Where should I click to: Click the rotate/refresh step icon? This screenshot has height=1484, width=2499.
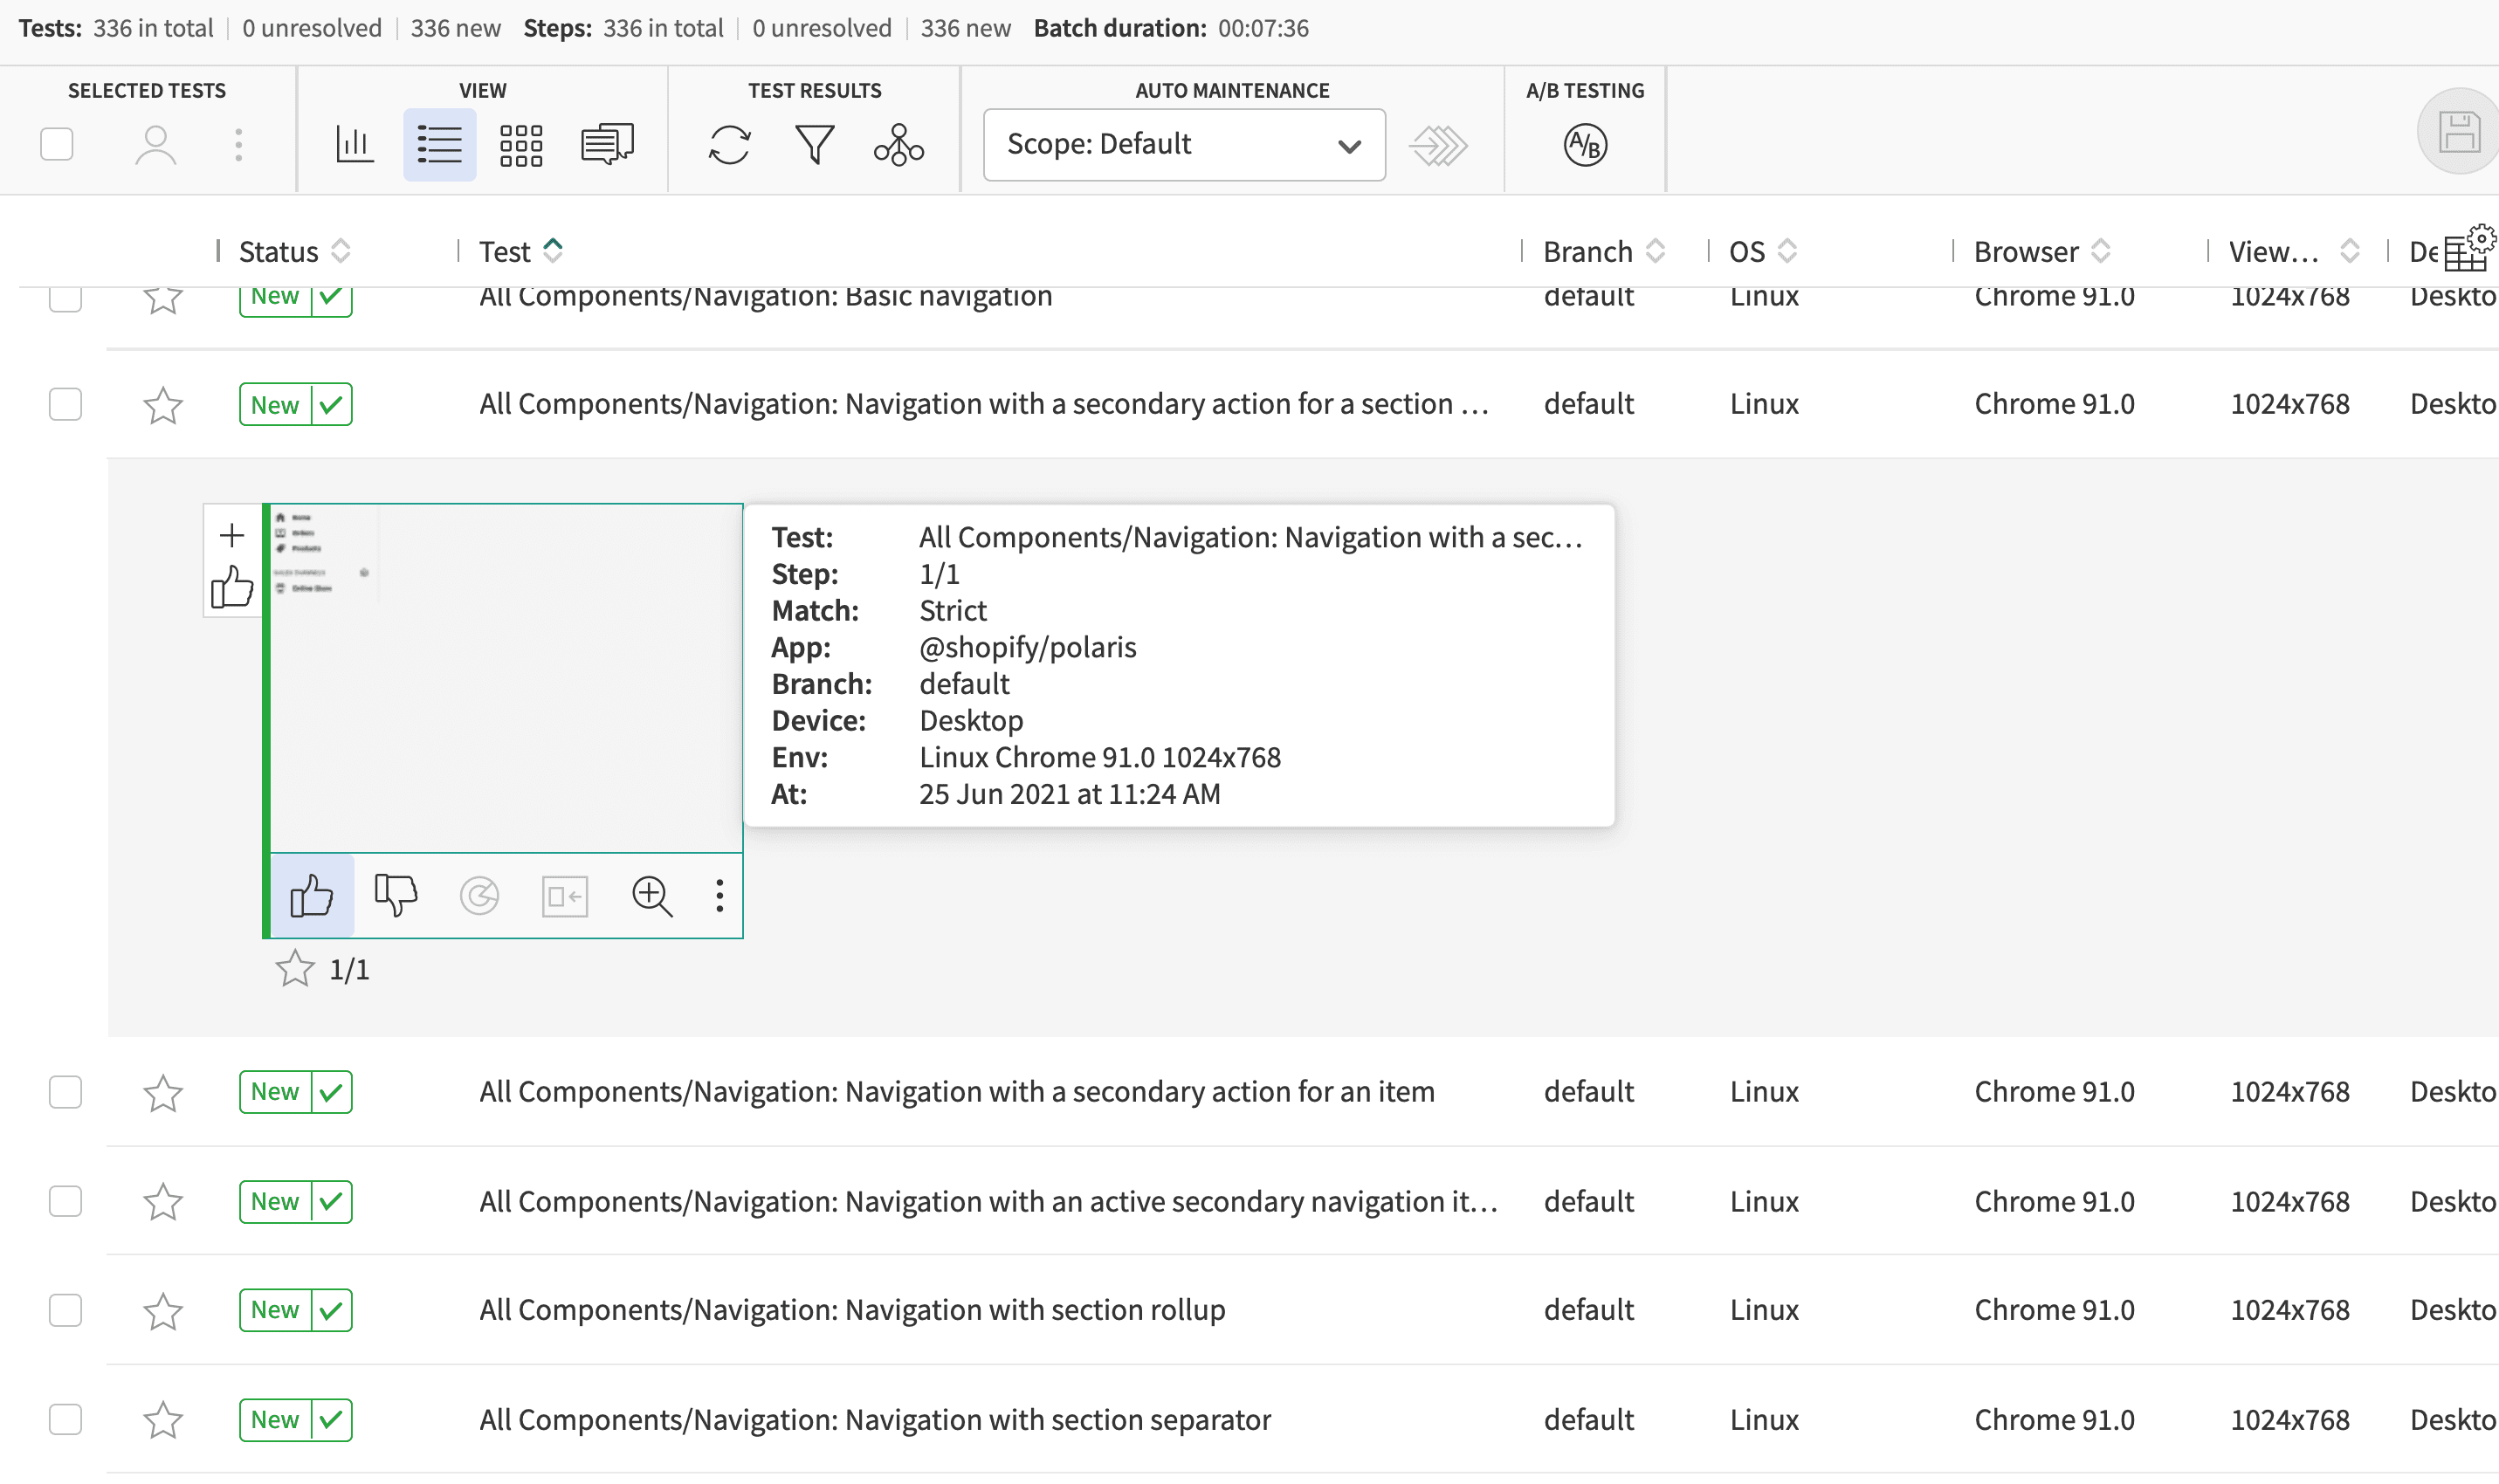click(x=478, y=896)
